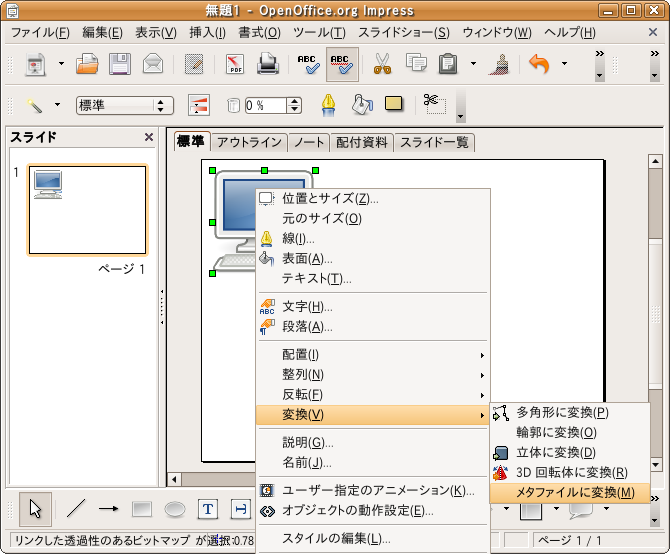670x554 pixels.
Task: Run the spellcheck ABC icon
Action: tap(309, 64)
